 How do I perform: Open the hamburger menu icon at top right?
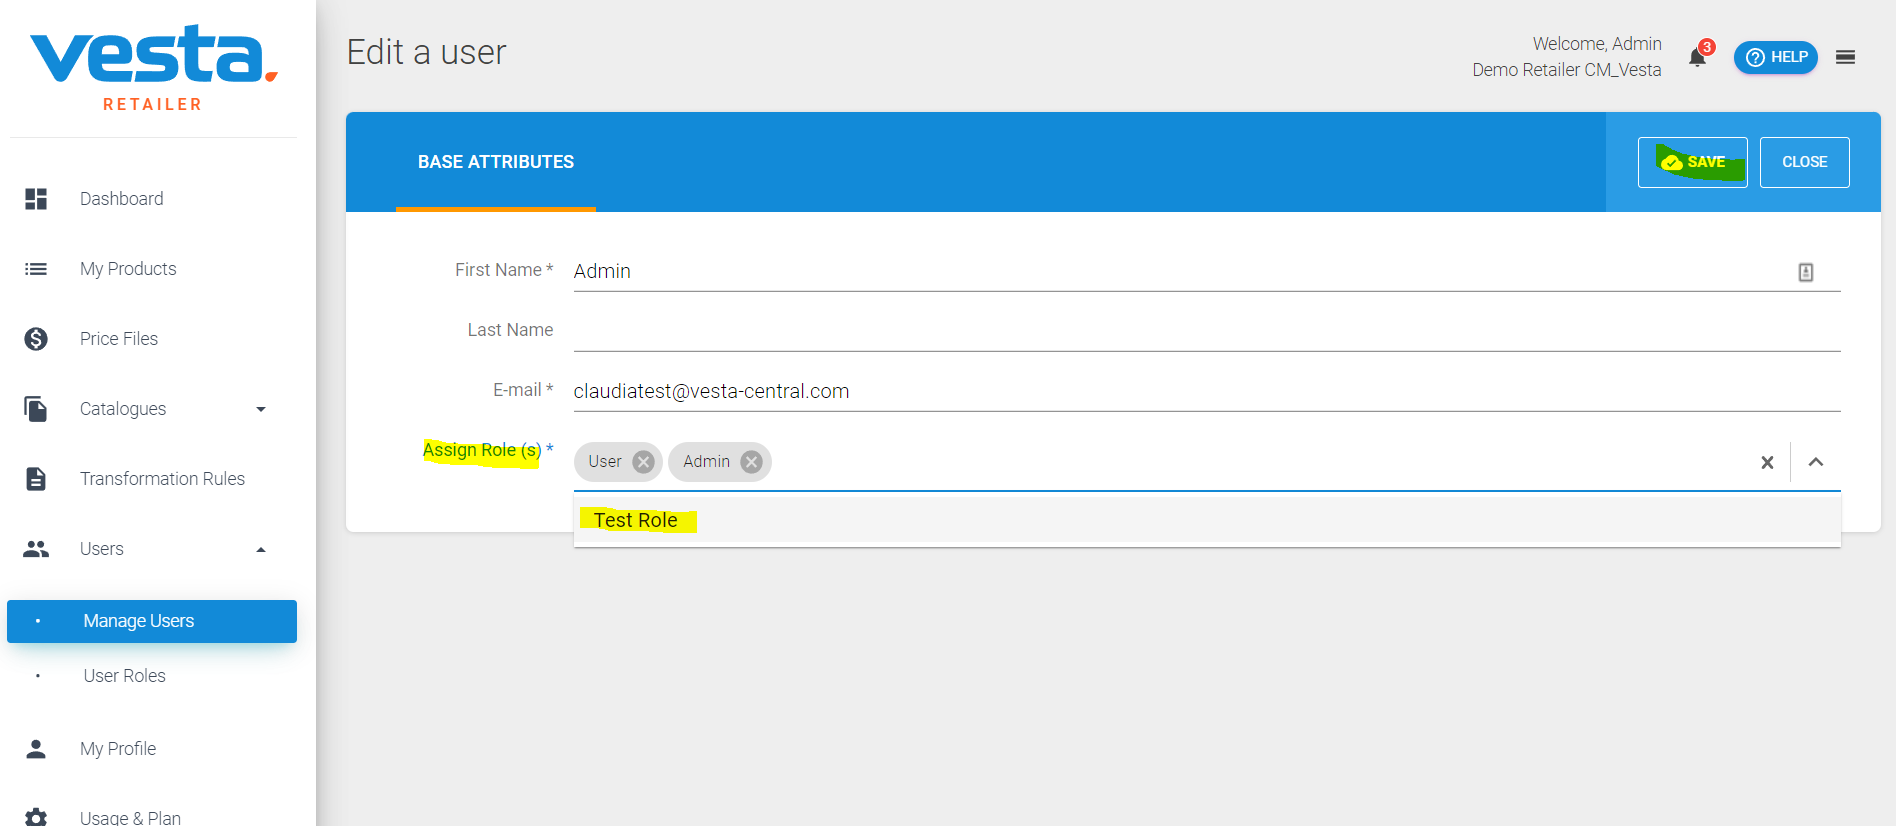click(1846, 57)
